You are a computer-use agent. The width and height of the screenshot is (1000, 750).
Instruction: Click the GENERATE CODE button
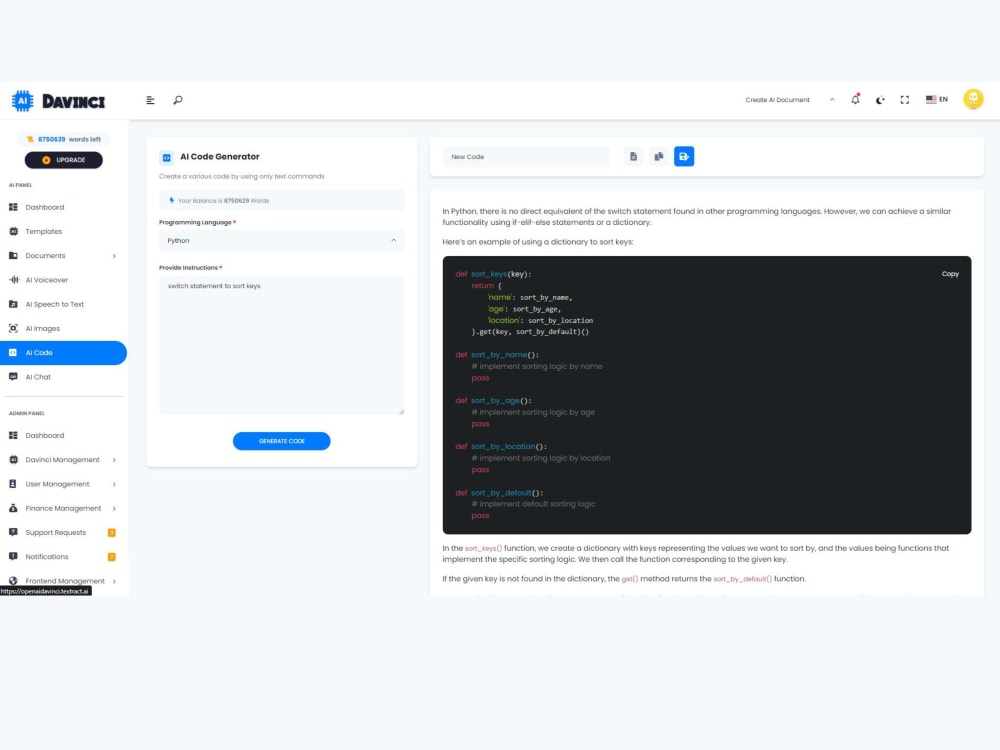[281, 441]
